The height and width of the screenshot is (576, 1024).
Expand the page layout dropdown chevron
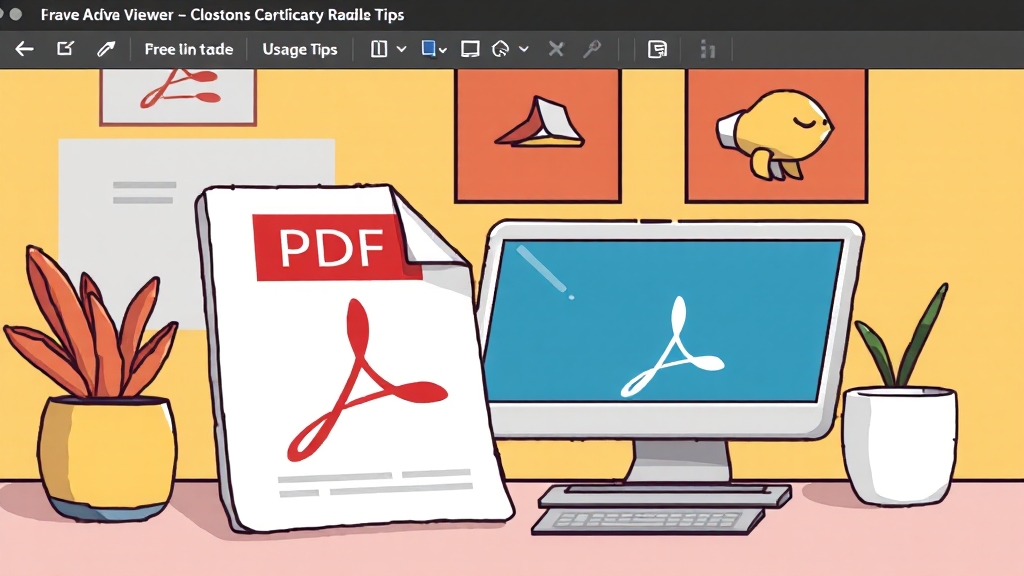401,49
